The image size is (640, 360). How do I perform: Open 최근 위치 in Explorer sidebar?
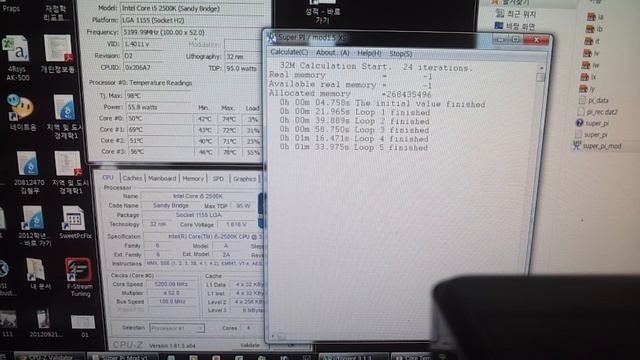(x=516, y=14)
